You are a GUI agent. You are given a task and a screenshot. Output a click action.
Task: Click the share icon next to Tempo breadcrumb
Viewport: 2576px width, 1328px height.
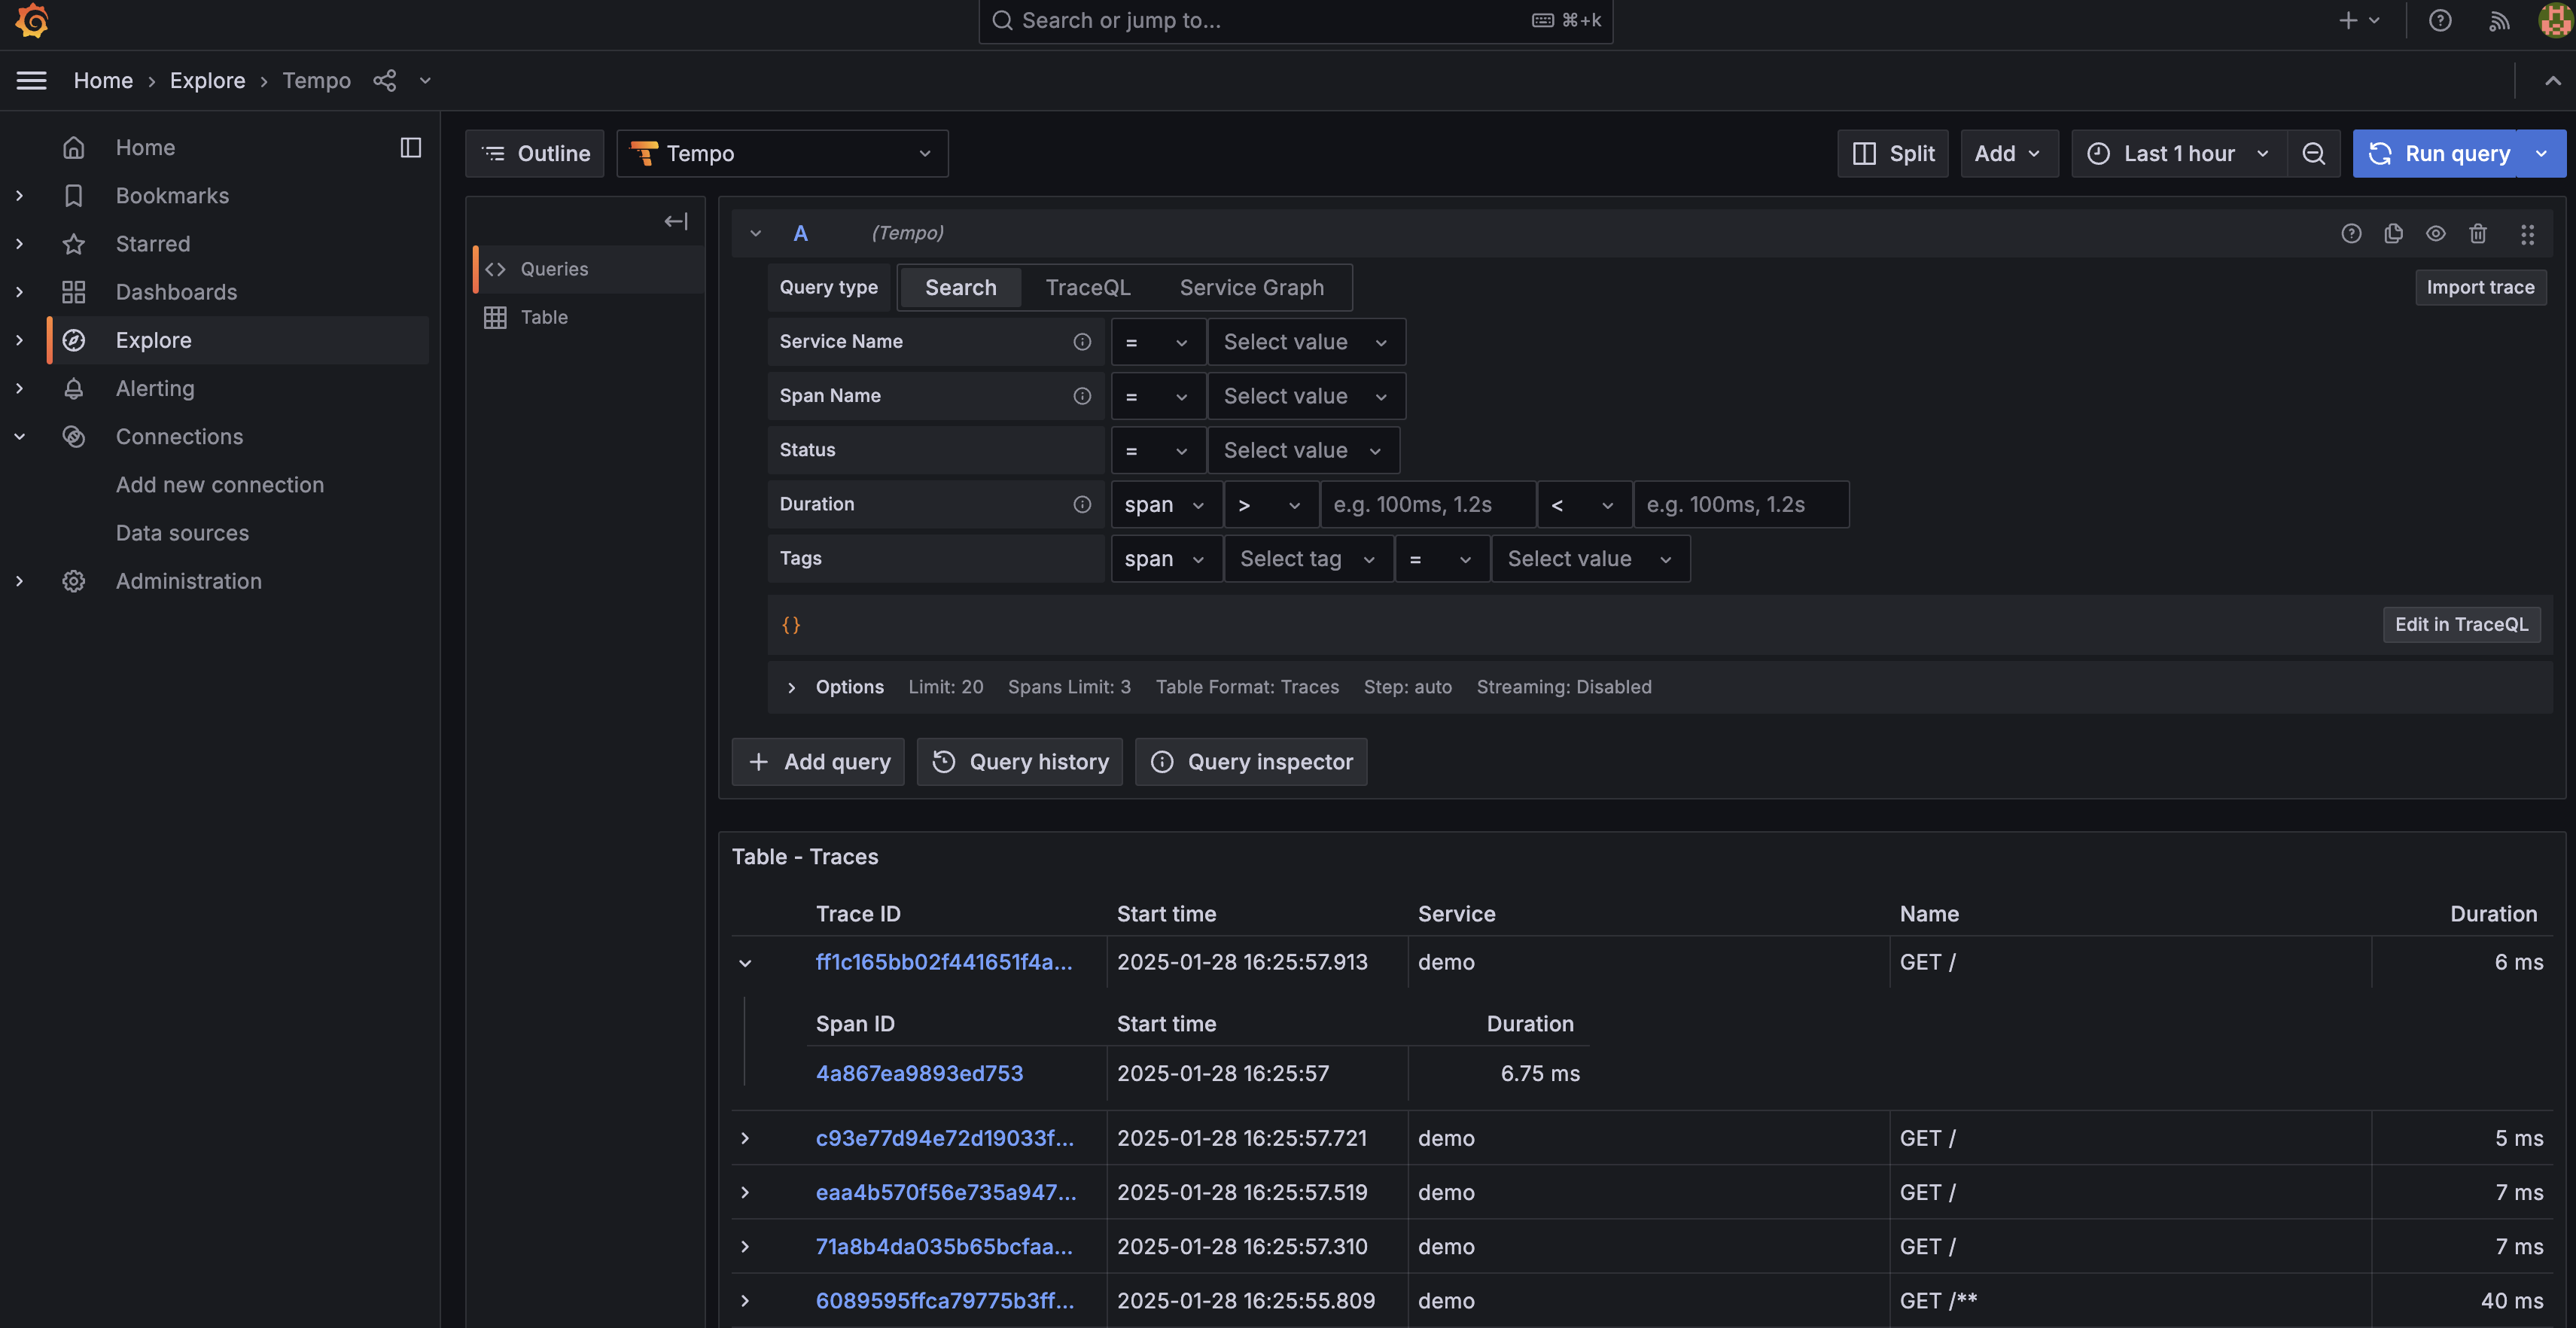(385, 80)
